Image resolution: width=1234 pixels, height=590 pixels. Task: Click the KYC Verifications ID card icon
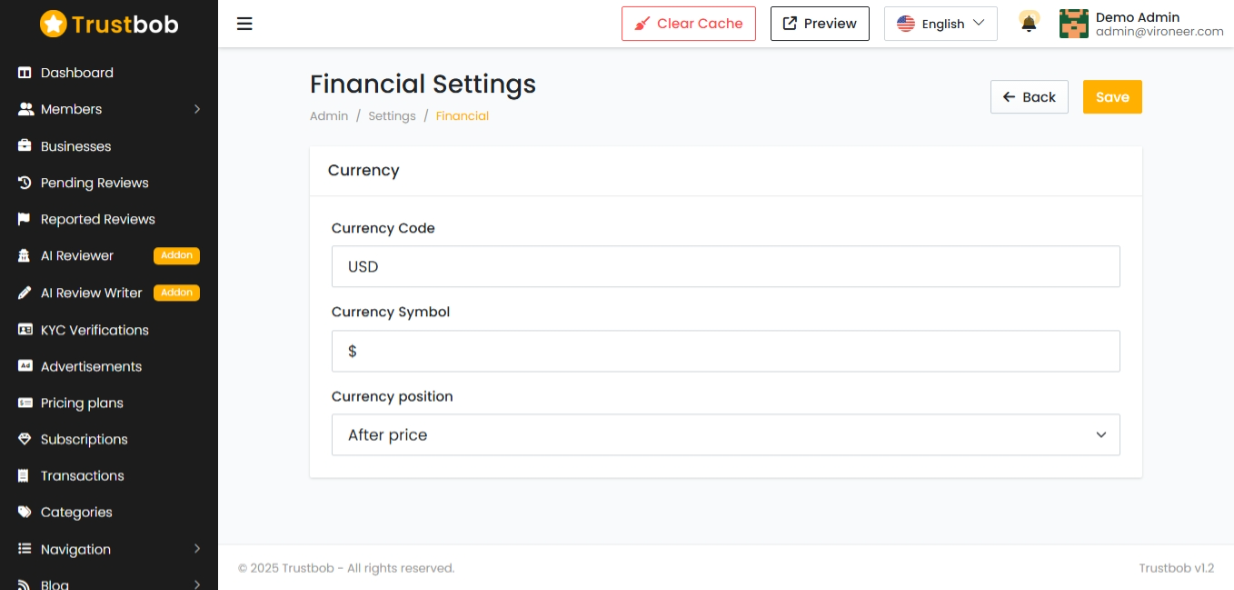tap(25, 329)
